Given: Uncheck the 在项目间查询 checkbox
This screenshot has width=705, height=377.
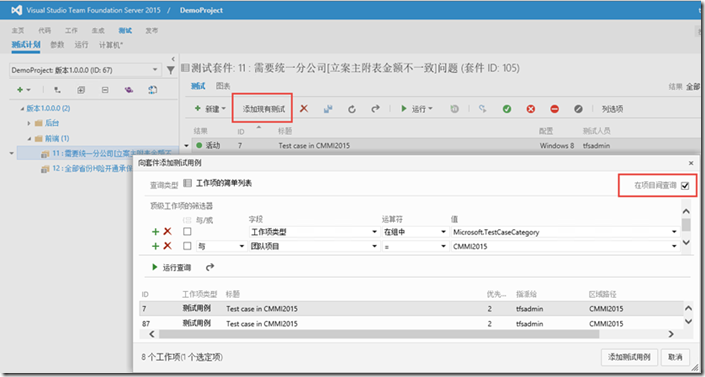Looking at the screenshot, I should [x=685, y=185].
